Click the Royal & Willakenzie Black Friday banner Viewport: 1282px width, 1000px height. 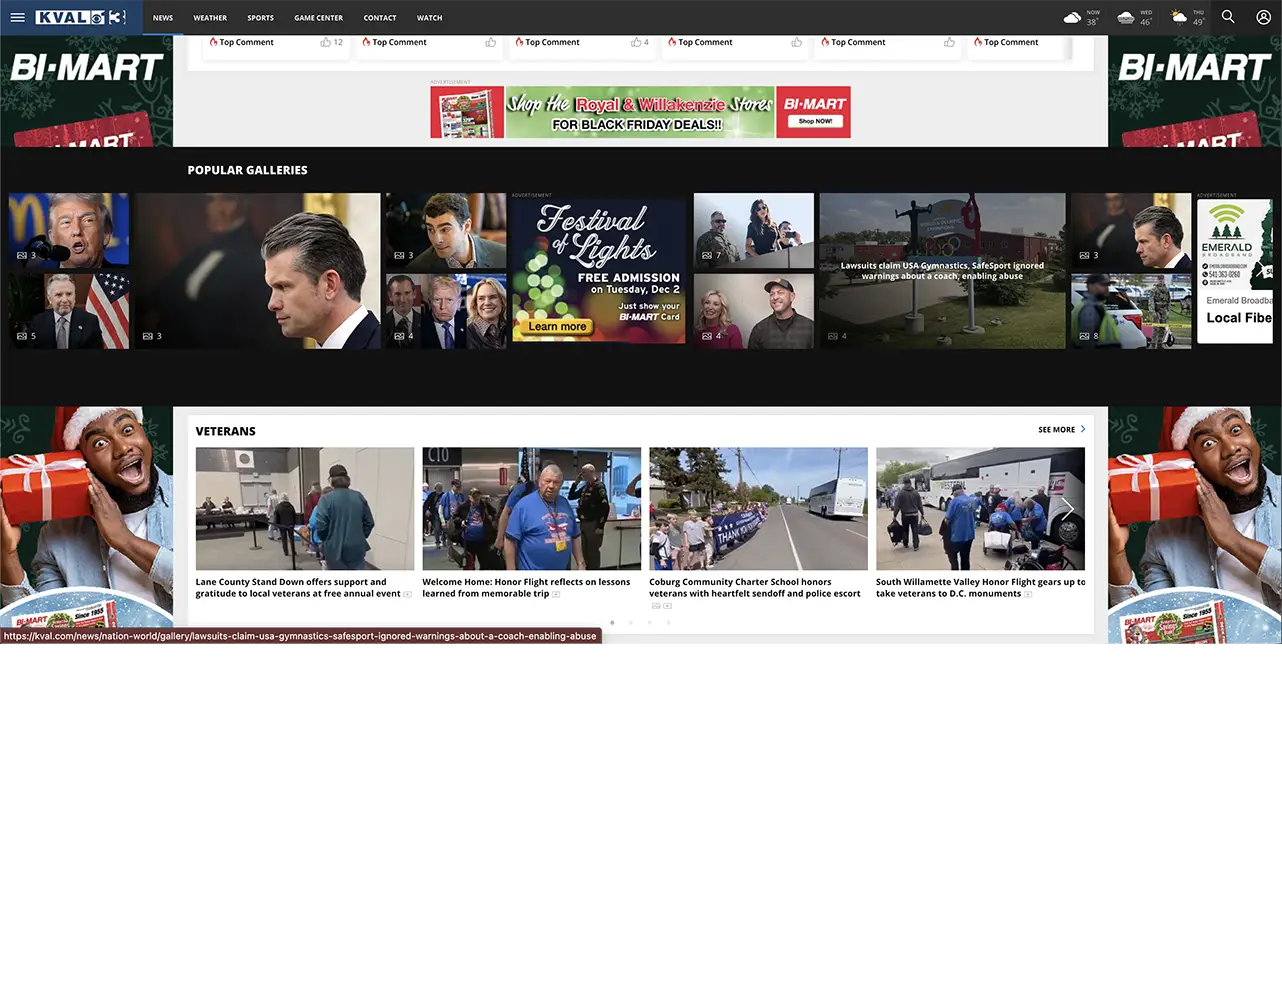pos(640,112)
